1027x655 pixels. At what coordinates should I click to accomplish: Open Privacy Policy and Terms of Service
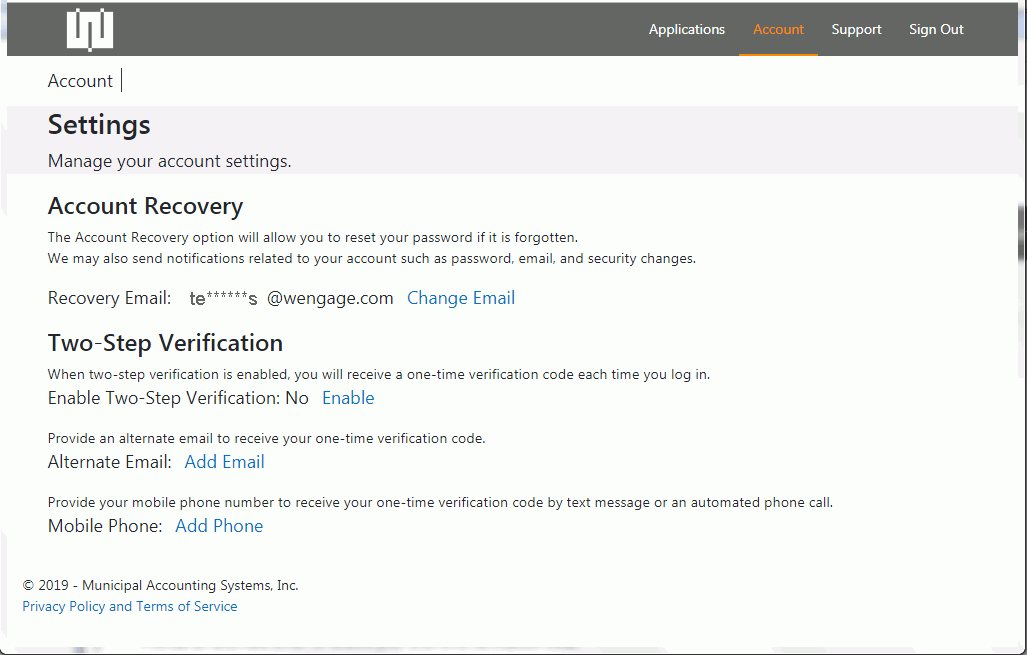pos(130,606)
